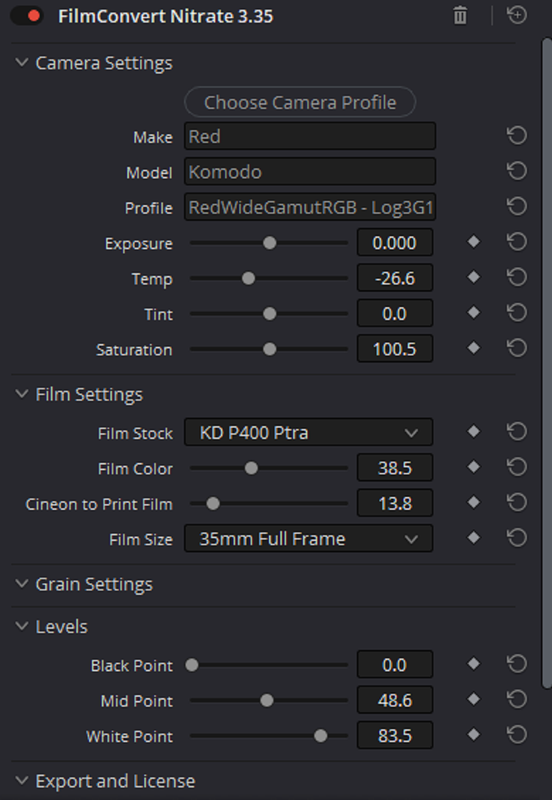The width and height of the screenshot is (552, 800).
Task: Click the Black Point slider handle
Action: 192,665
